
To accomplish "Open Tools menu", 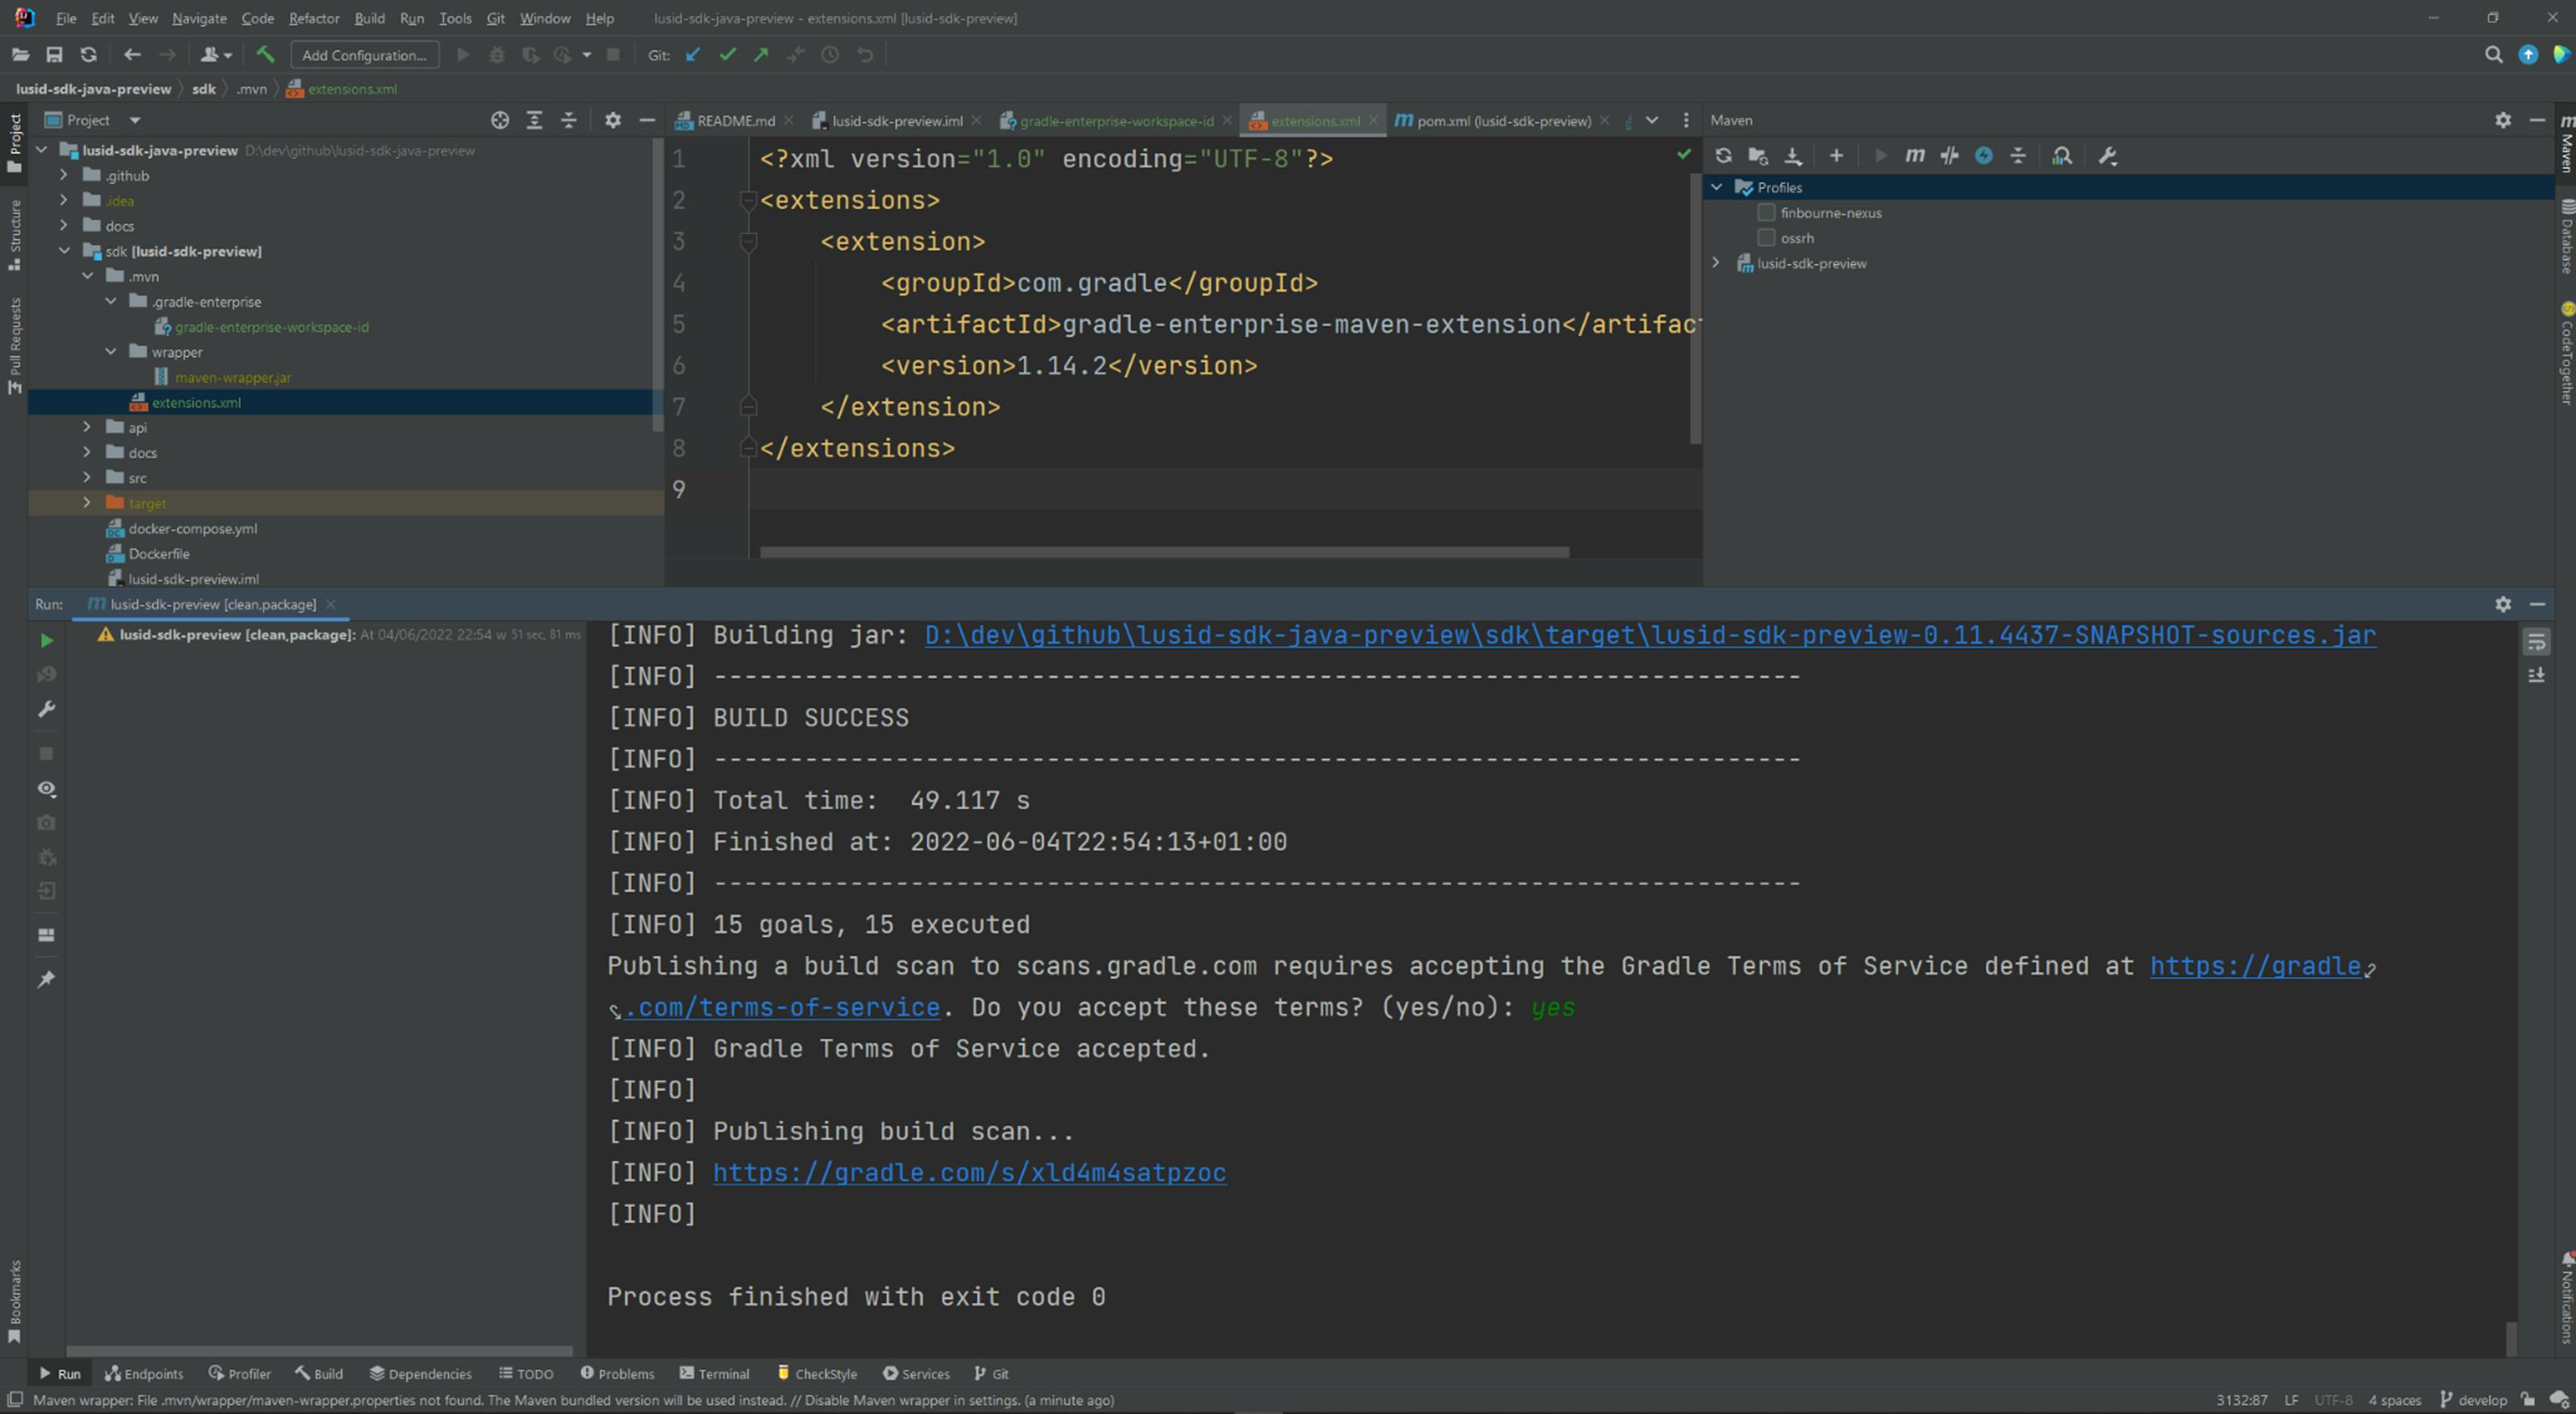I will click(455, 18).
